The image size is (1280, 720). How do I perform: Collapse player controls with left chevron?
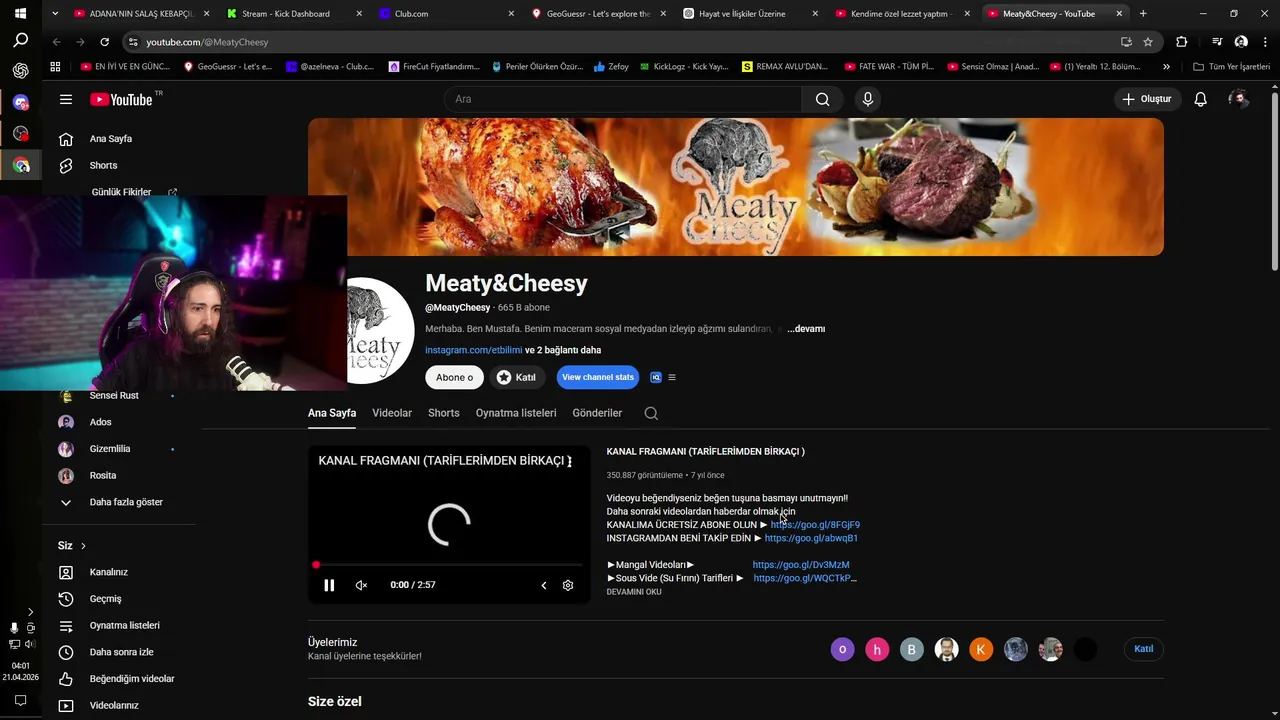click(x=544, y=585)
